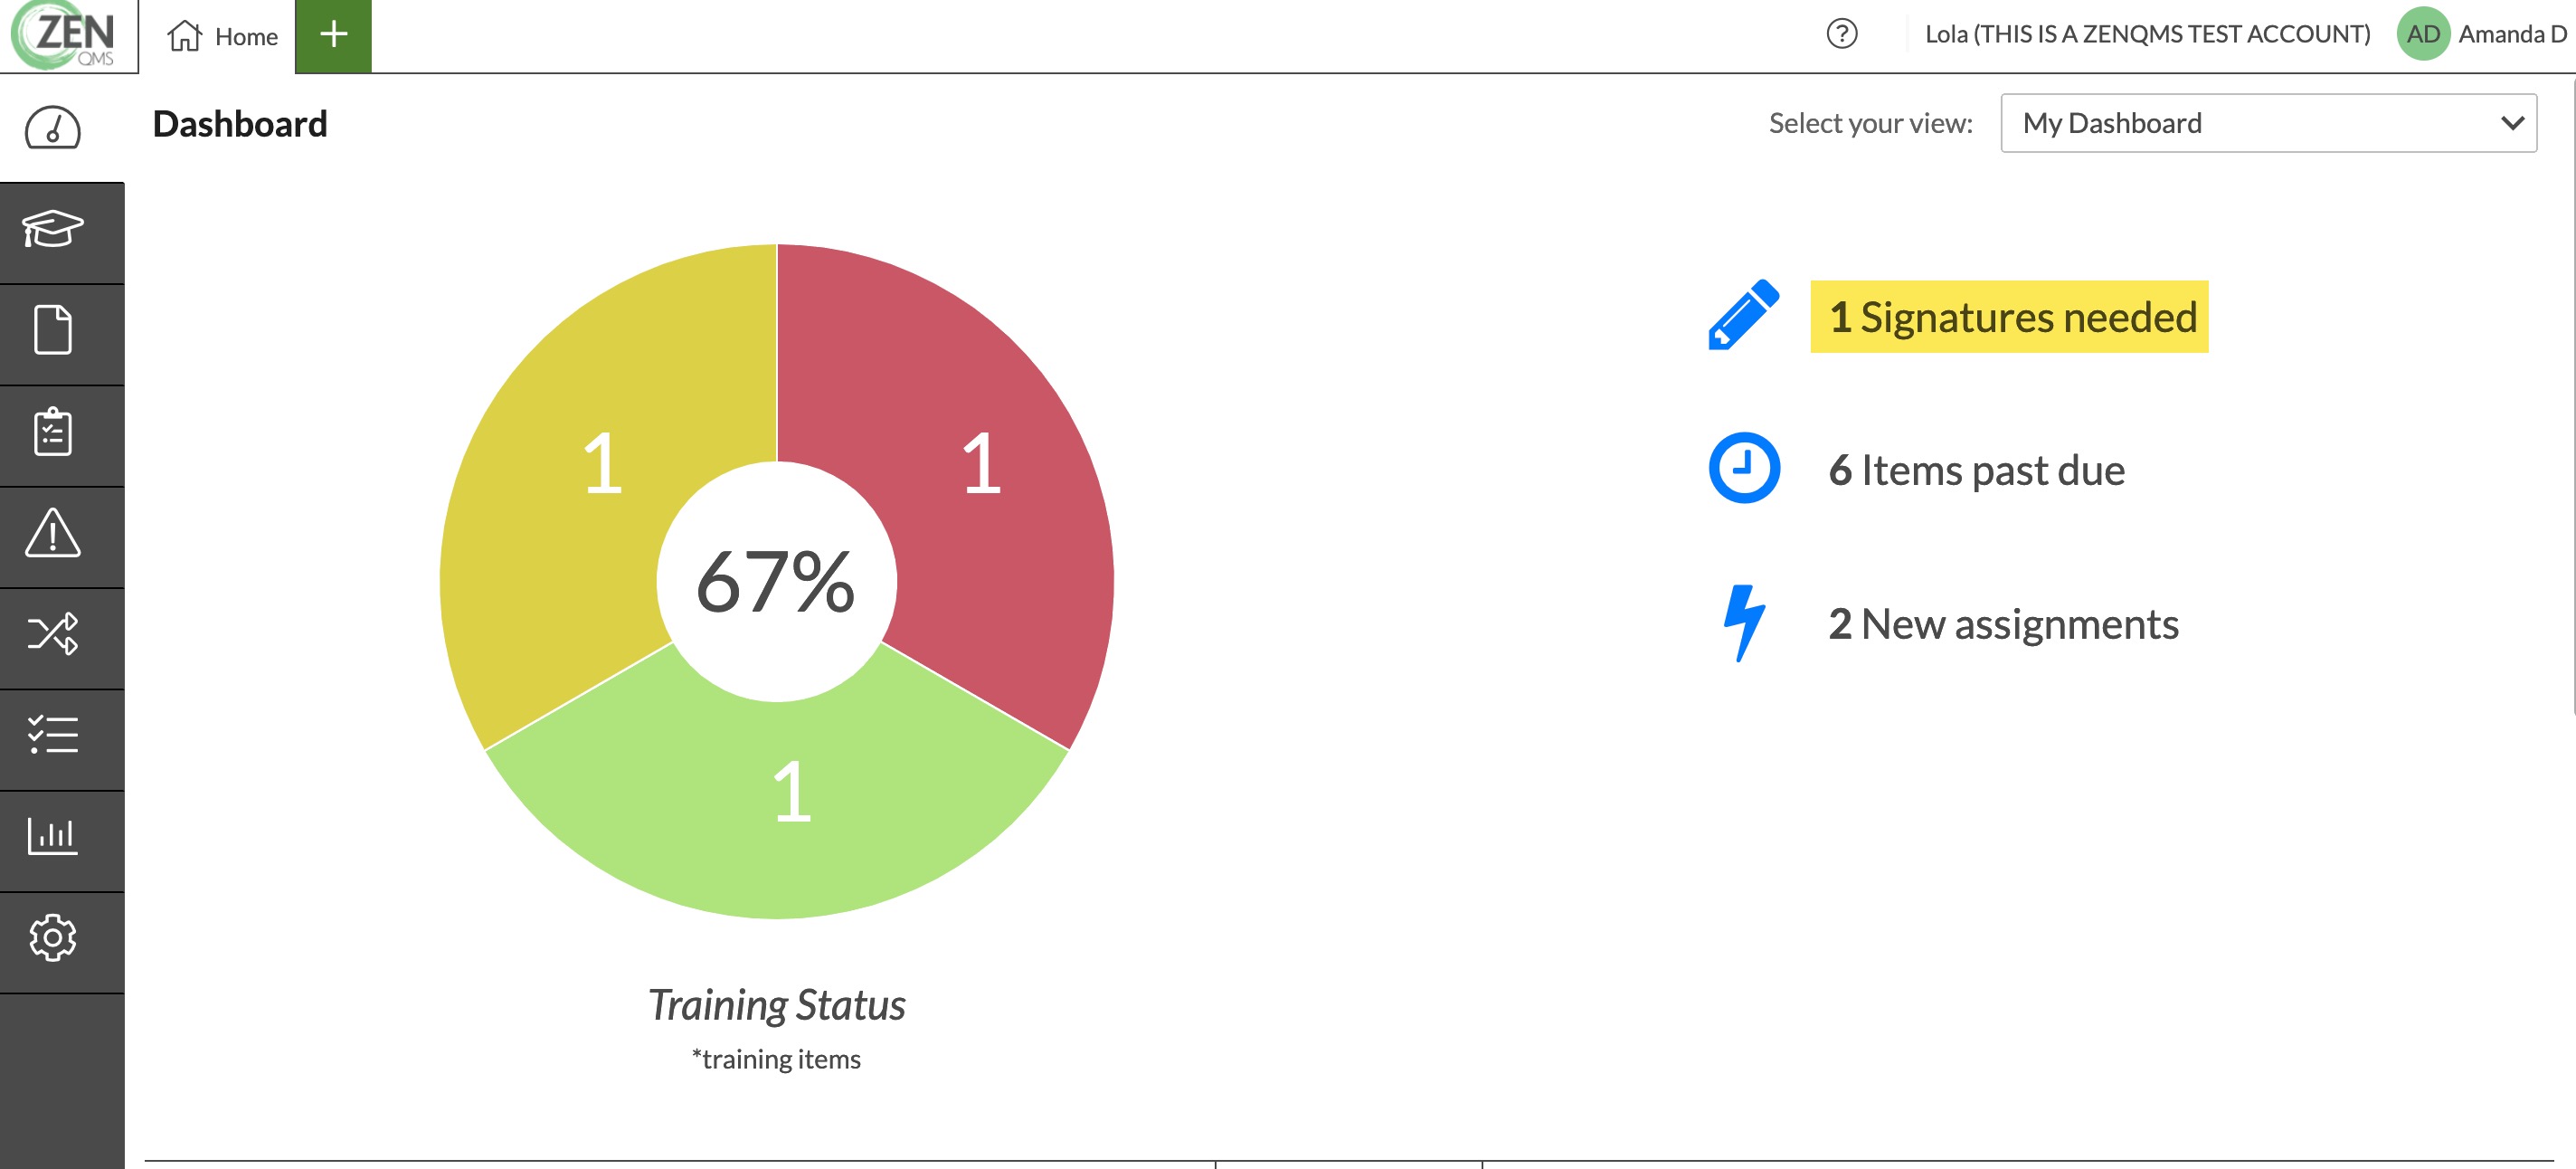Open the bar chart Reports icon
The width and height of the screenshot is (2576, 1169).
pyautogui.click(x=53, y=836)
